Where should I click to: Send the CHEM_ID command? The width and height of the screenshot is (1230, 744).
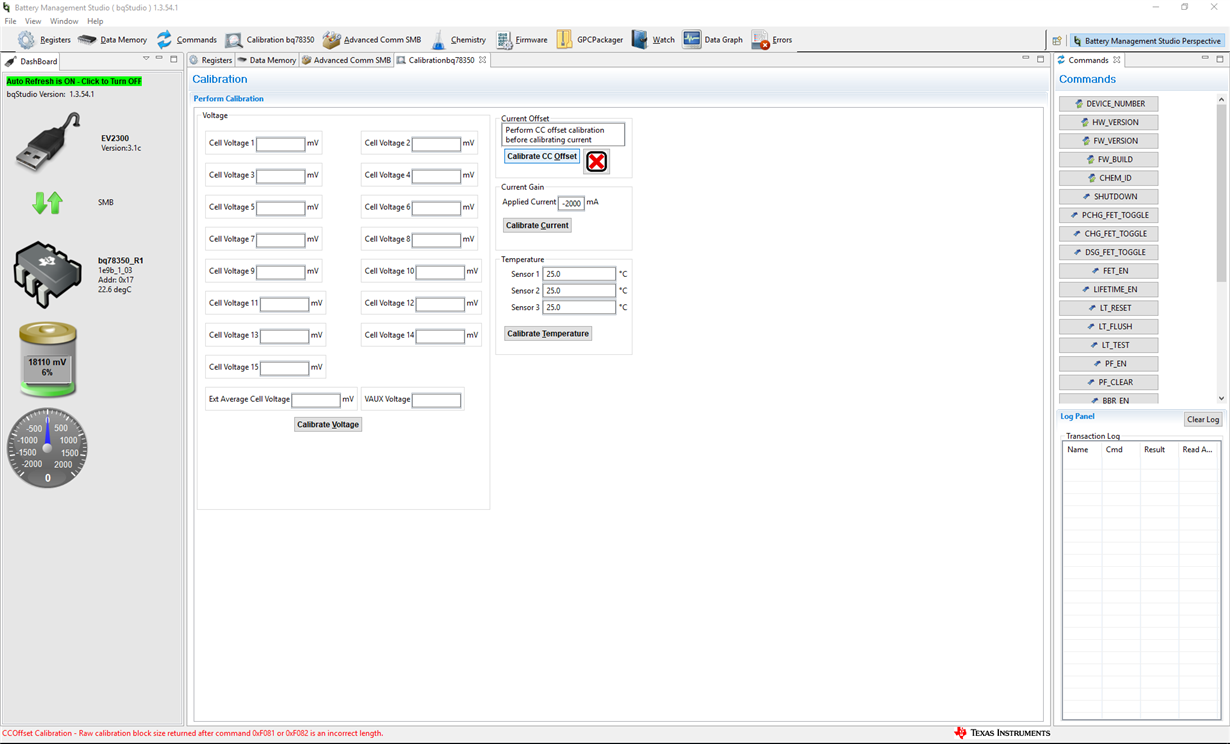1109,178
